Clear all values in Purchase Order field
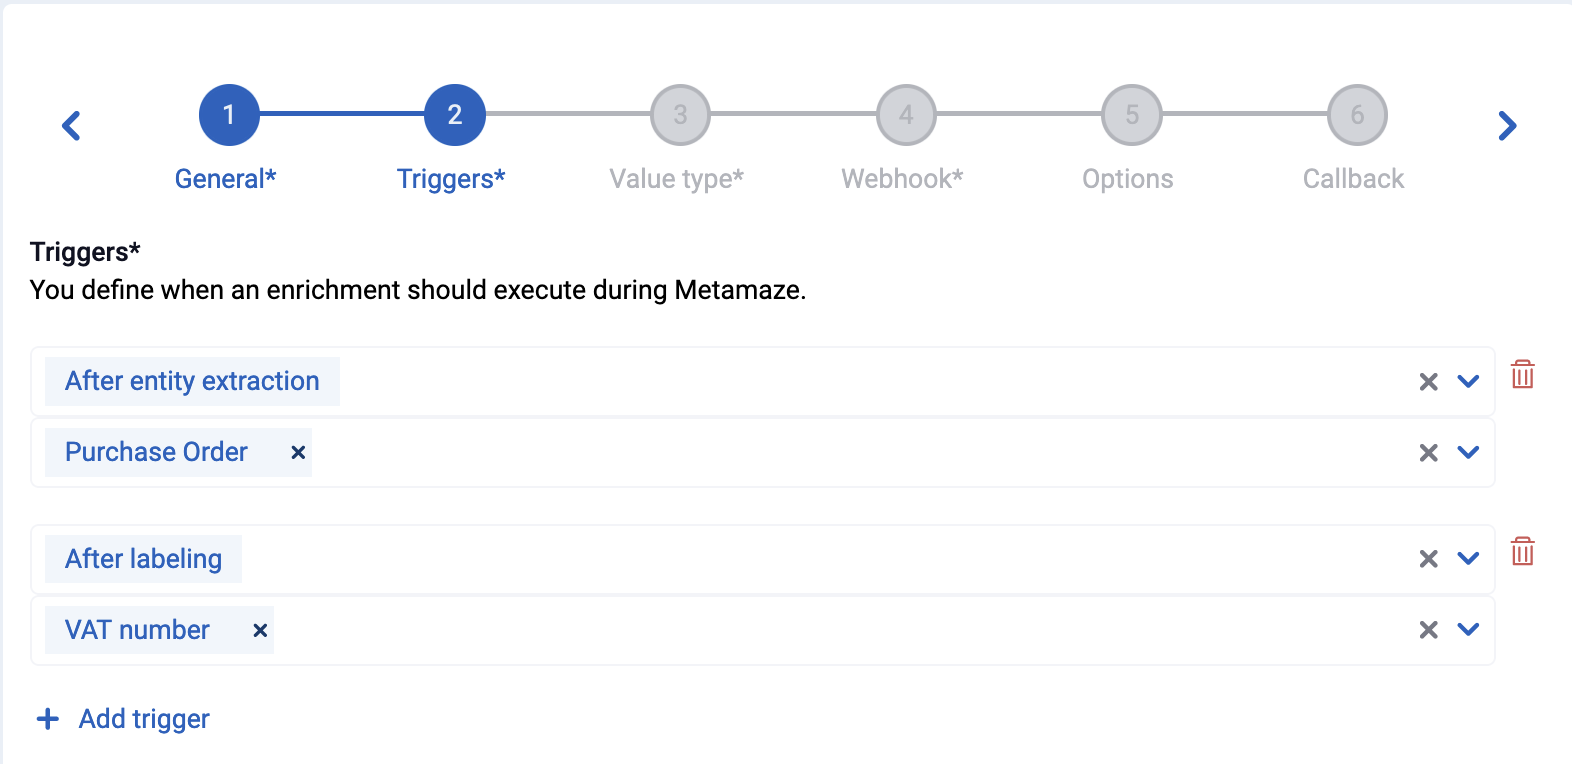1572x764 pixels. point(1428,453)
